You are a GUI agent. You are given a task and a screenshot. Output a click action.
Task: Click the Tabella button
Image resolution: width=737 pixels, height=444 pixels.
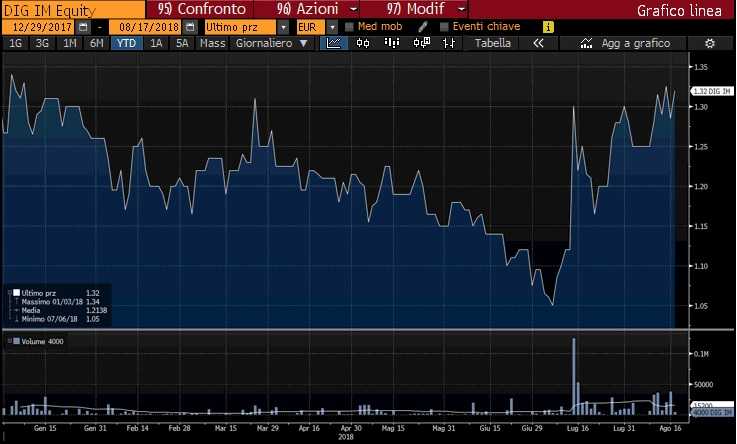tap(492, 43)
